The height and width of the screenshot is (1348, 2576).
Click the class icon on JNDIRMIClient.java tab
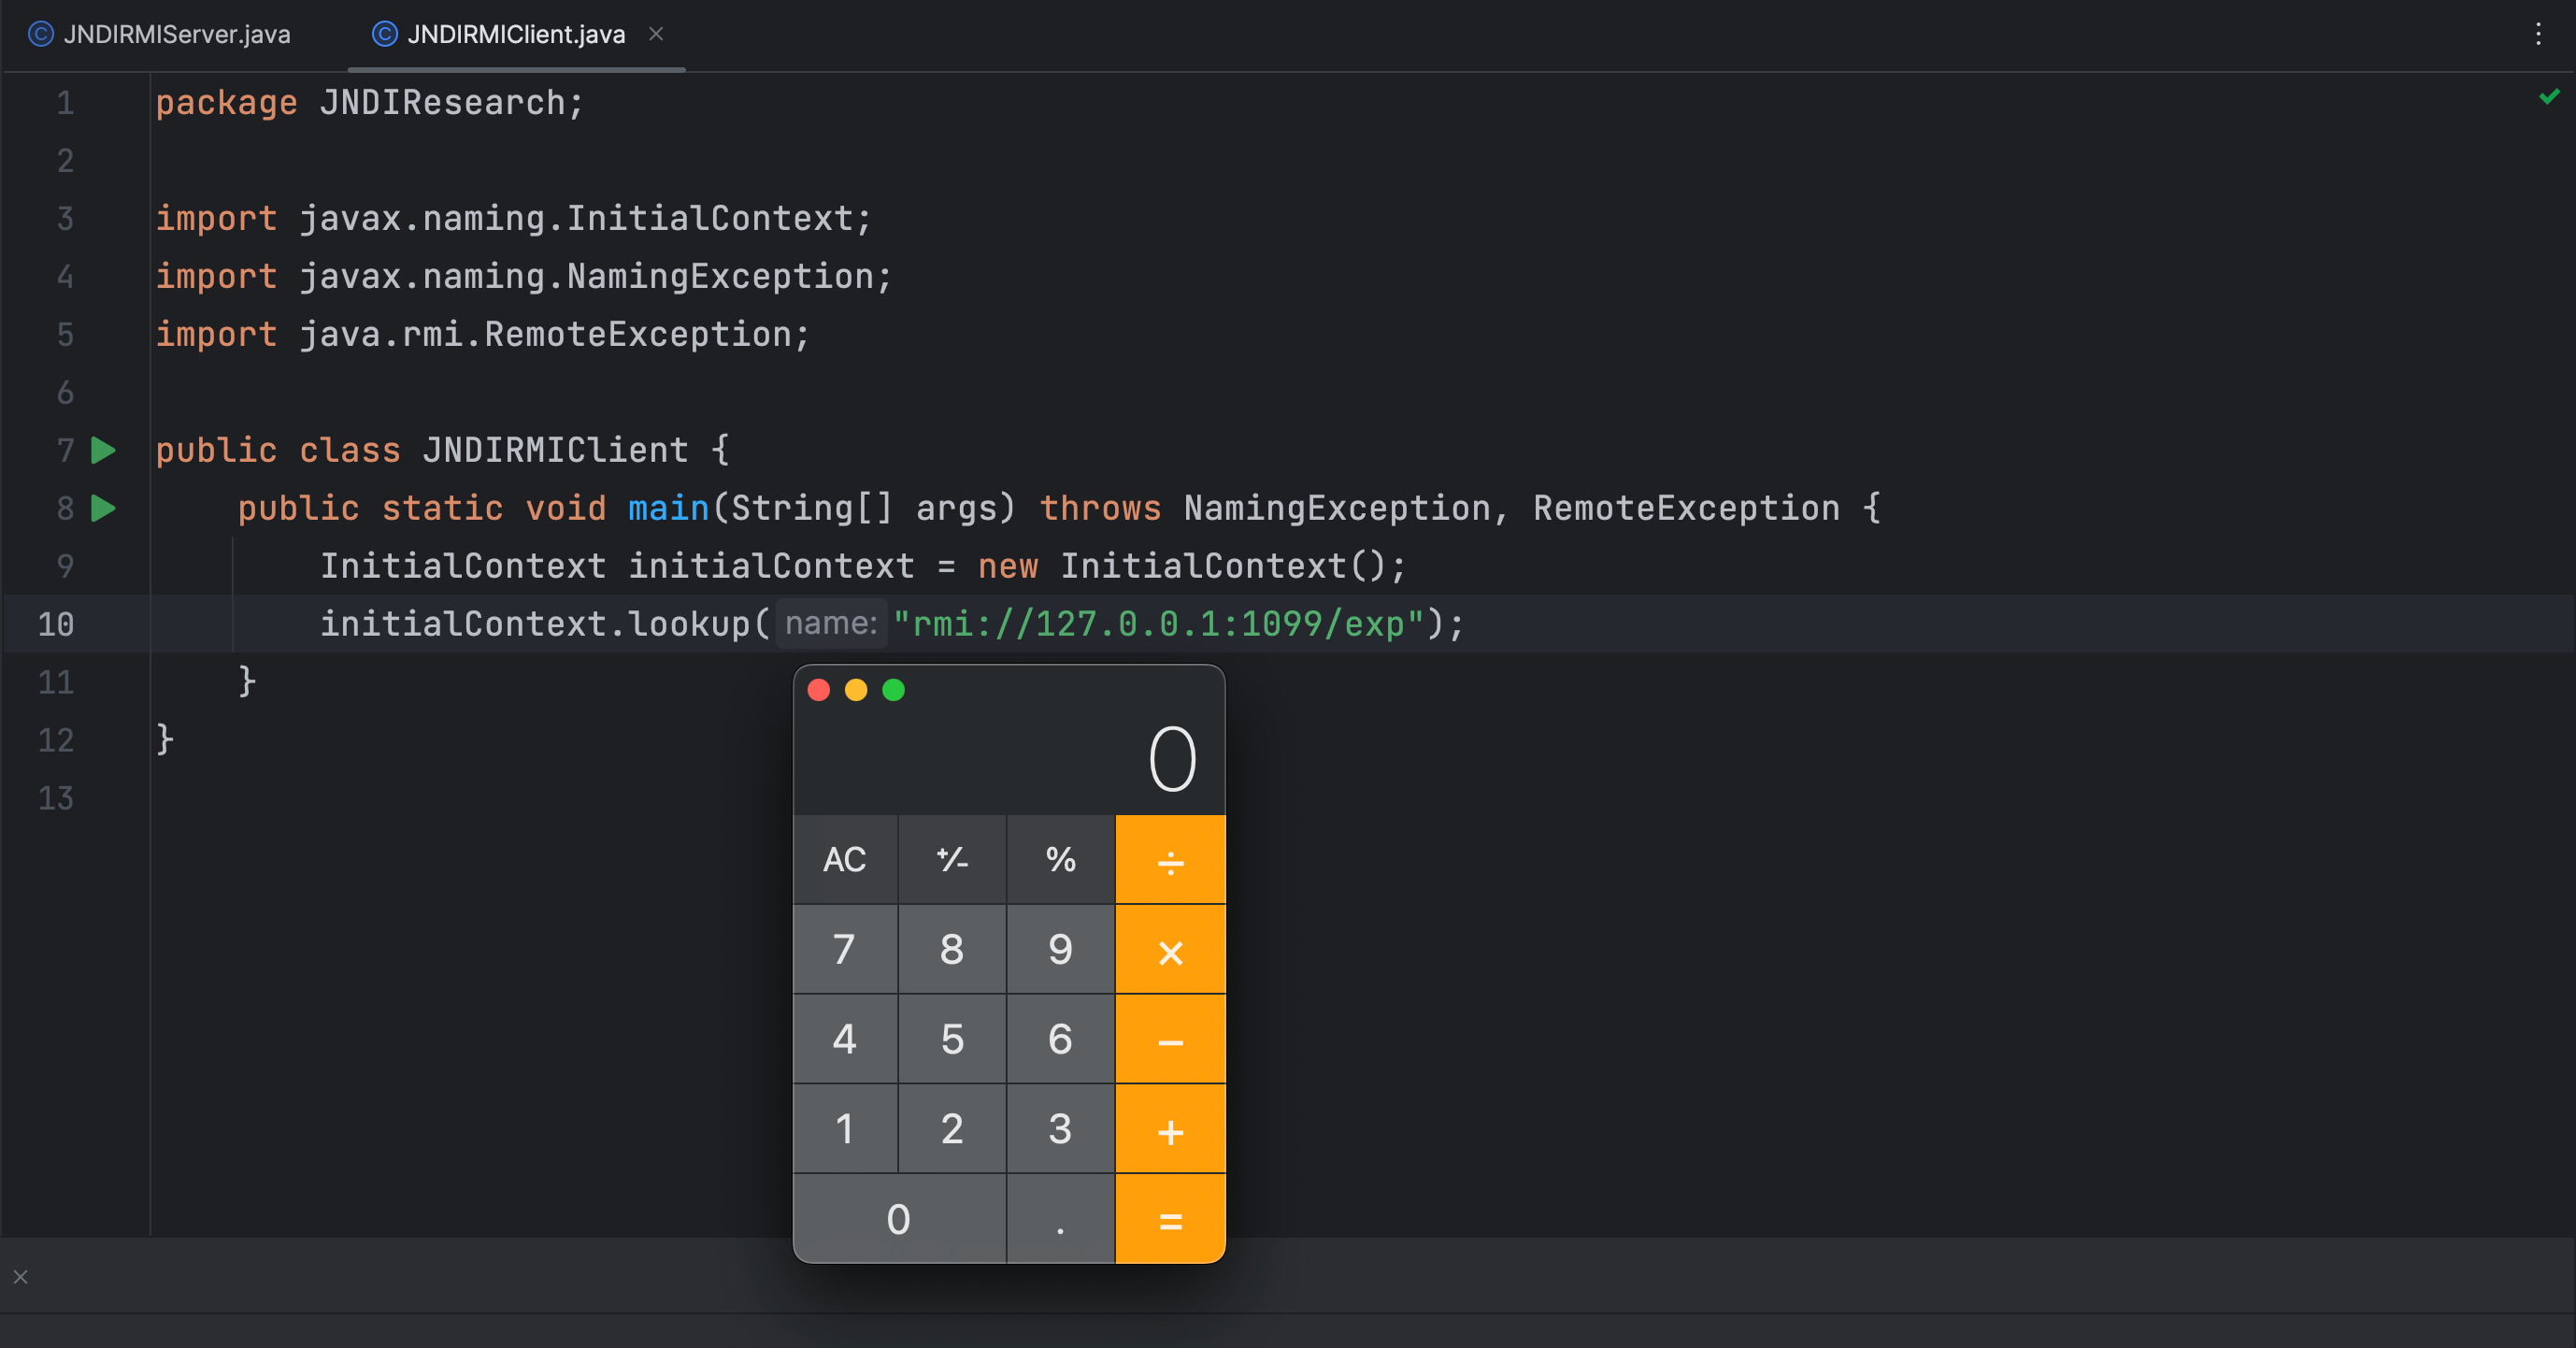point(385,34)
